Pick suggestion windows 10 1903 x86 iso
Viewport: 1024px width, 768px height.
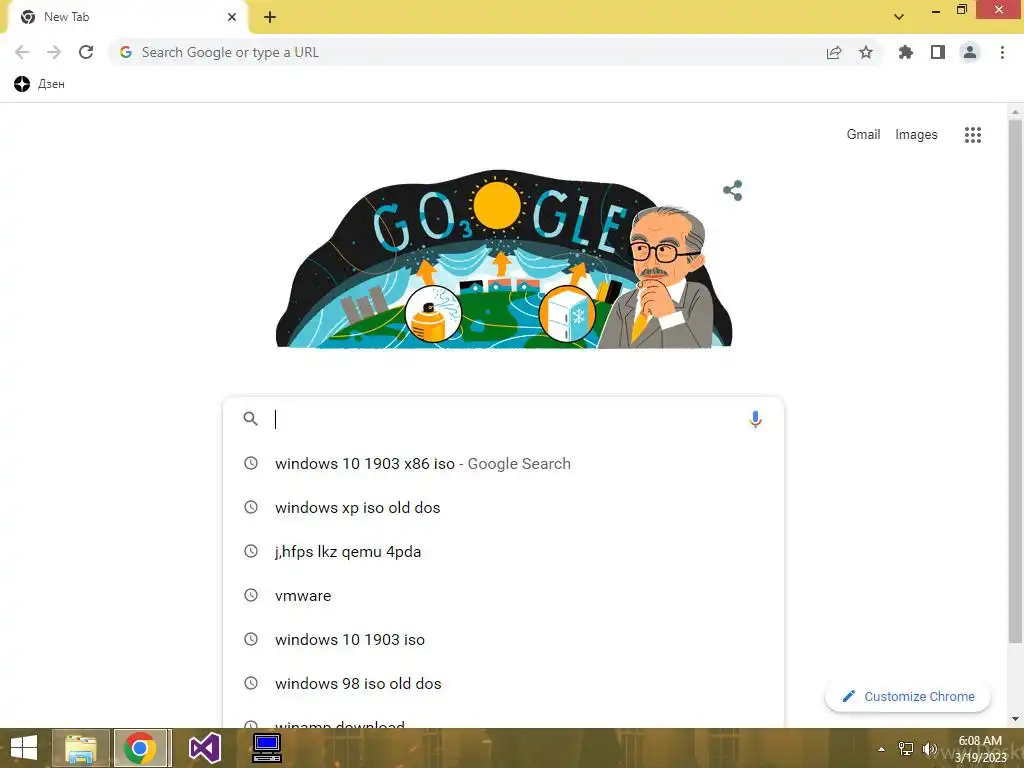(x=503, y=464)
